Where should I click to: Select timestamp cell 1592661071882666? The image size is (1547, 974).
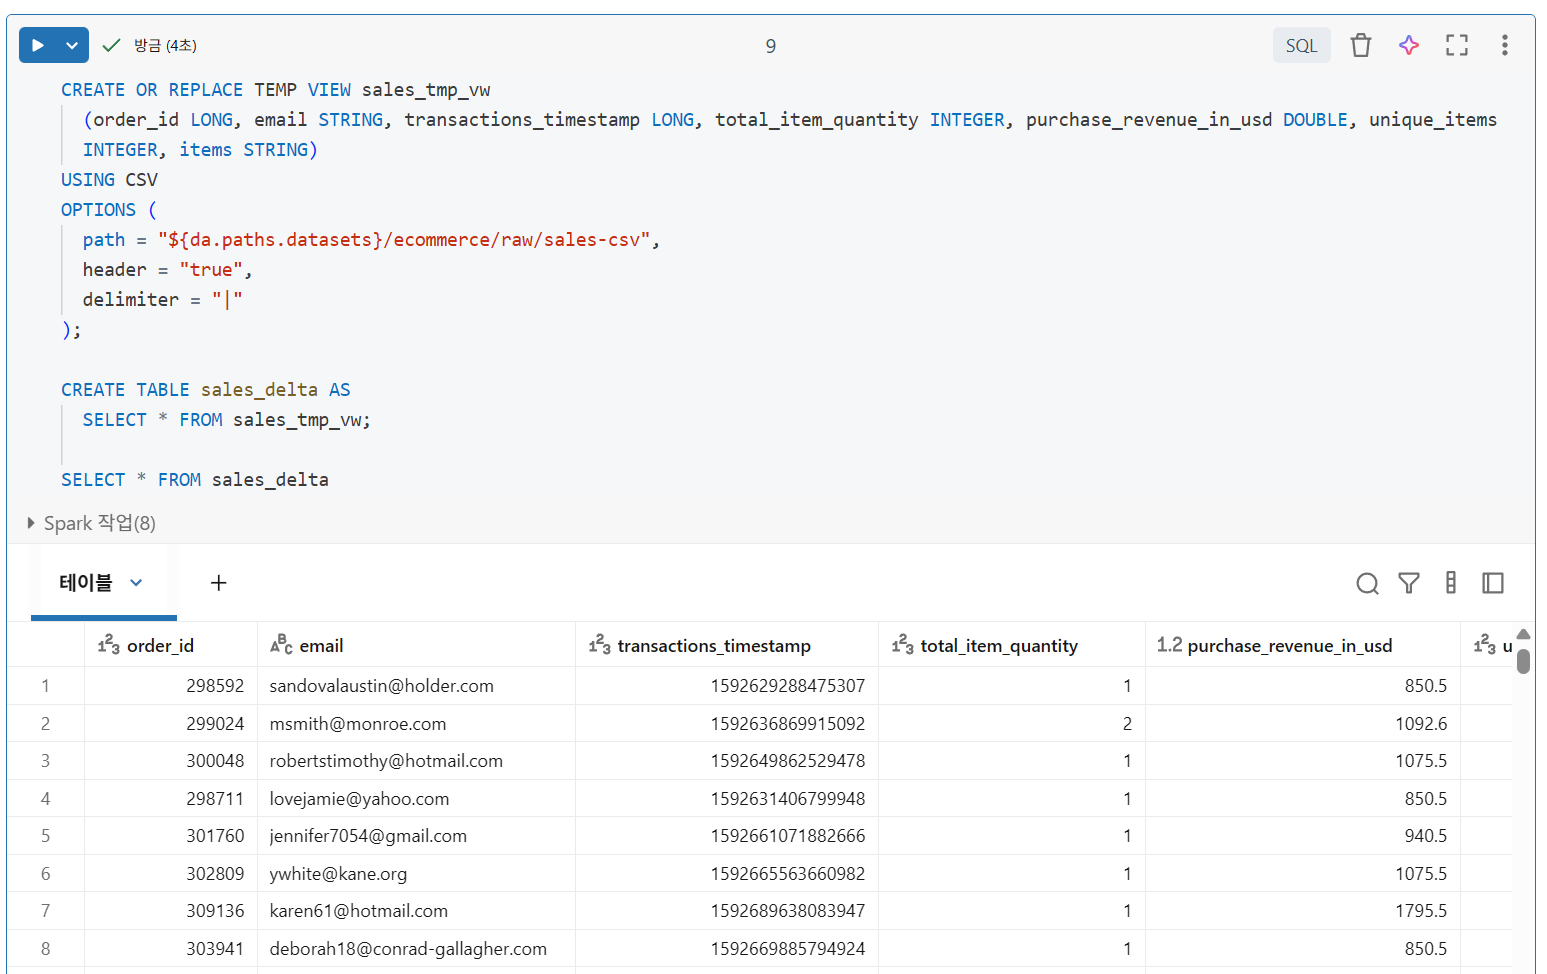727,836
